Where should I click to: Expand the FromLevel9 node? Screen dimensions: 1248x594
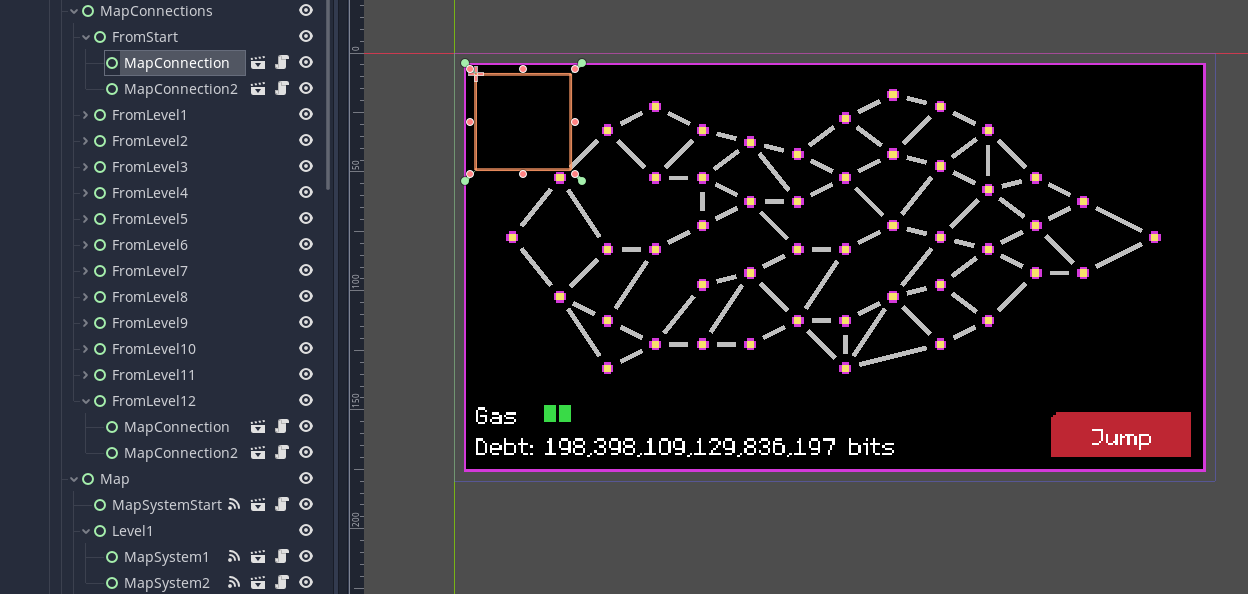coord(86,323)
